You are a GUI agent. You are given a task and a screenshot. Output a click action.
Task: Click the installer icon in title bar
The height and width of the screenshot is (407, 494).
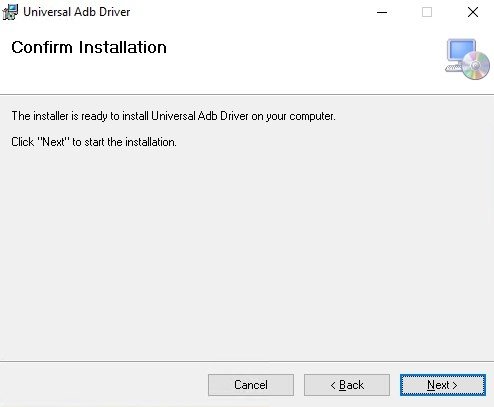(10, 12)
